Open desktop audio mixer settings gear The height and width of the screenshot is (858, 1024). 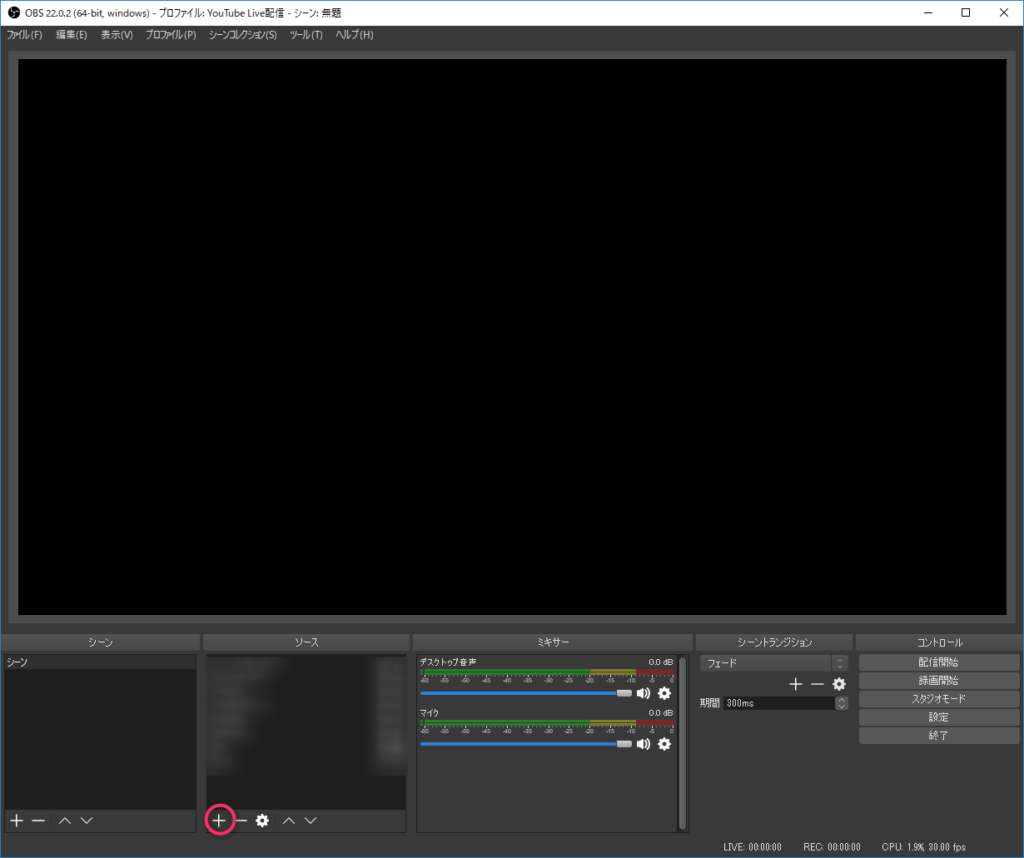(x=664, y=693)
